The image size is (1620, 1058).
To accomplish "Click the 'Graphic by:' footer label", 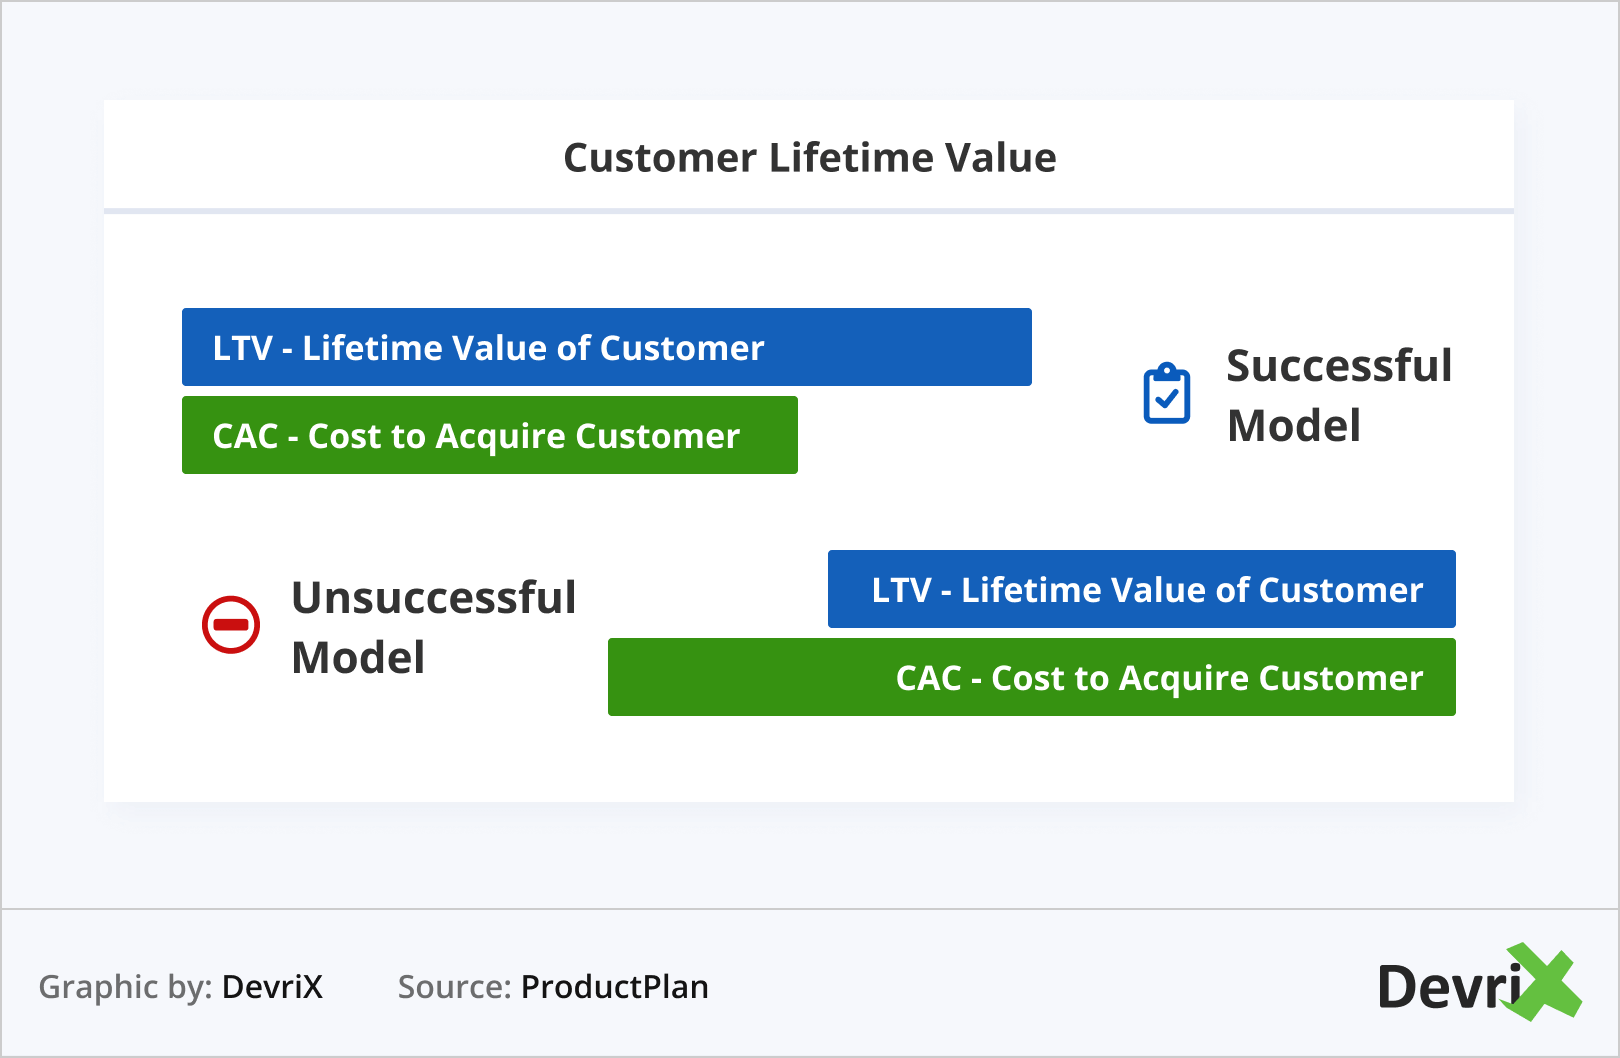I will tap(125, 987).
